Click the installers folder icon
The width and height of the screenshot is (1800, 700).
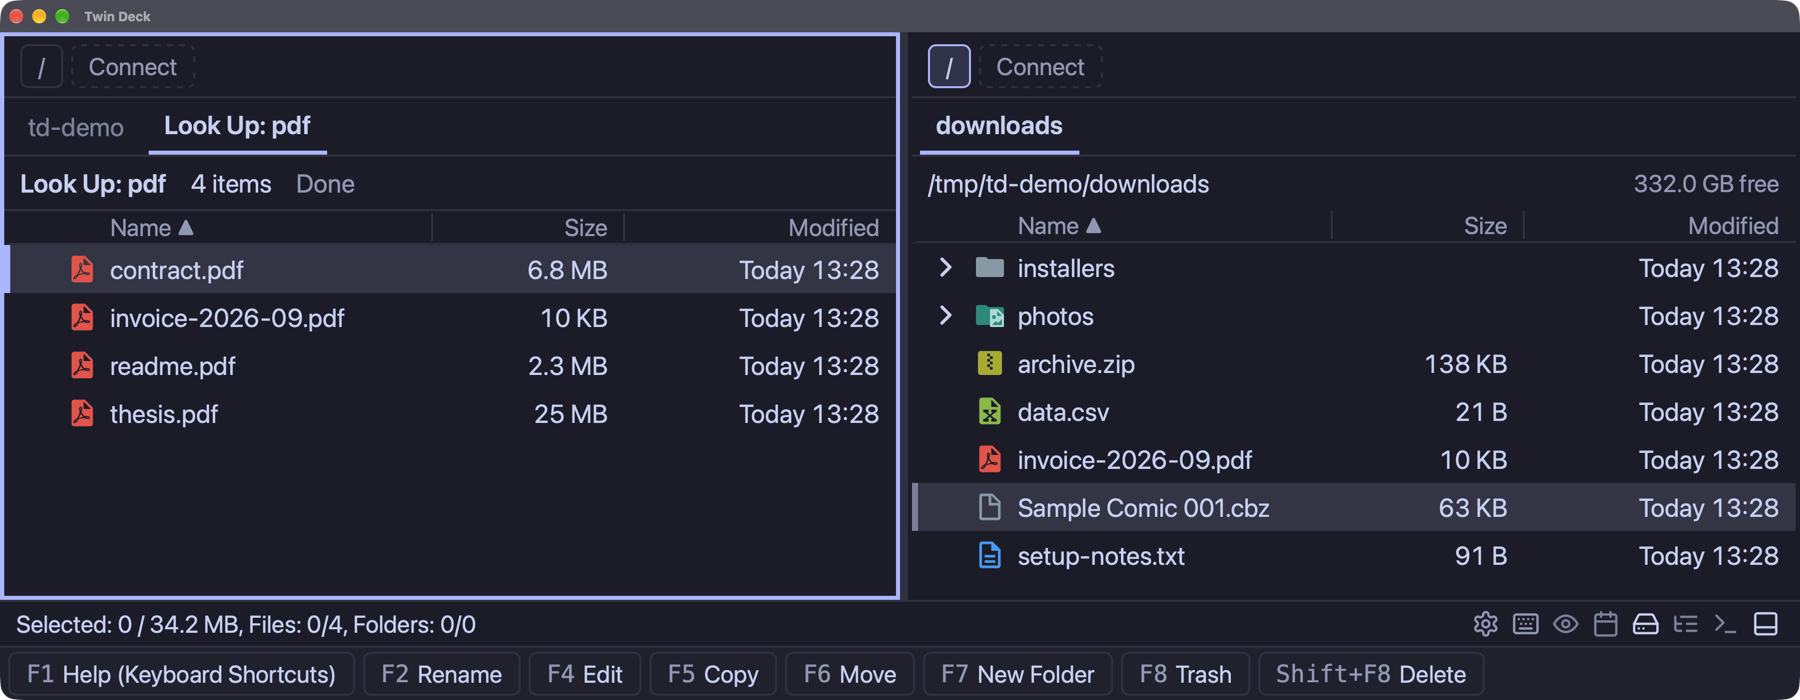(989, 267)
